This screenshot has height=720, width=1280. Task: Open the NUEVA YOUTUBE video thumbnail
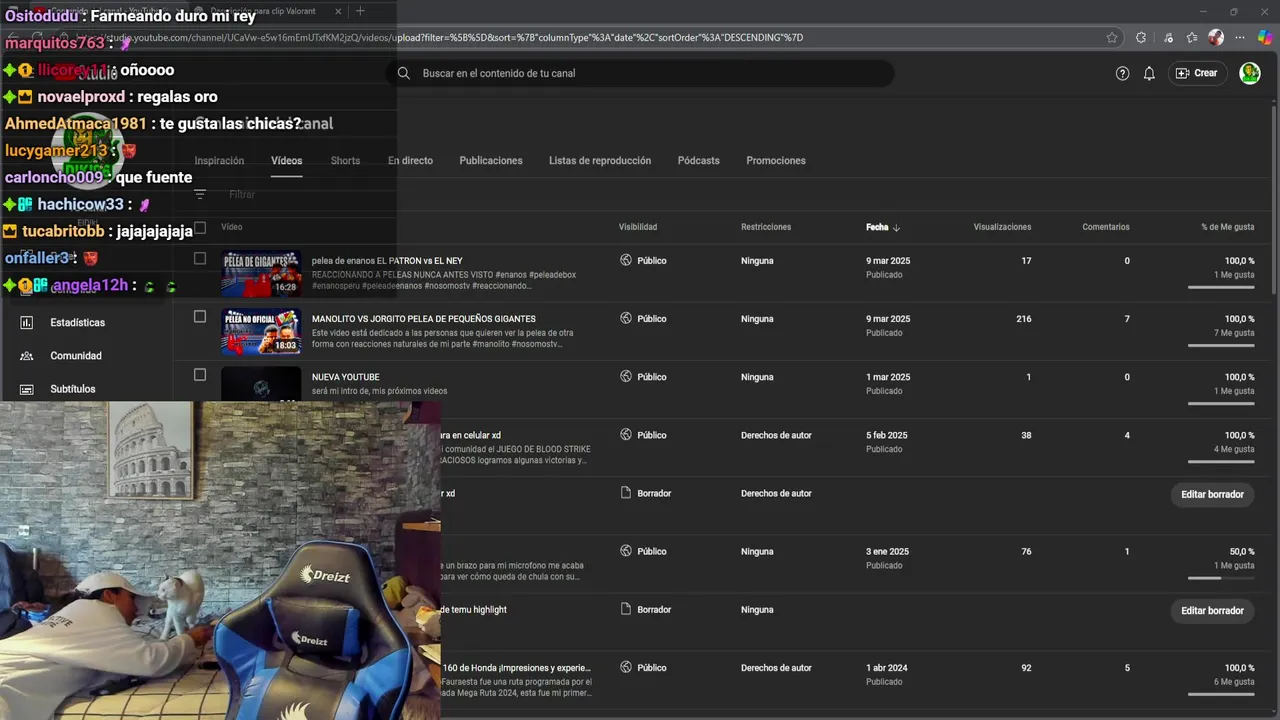click(261, 384)
